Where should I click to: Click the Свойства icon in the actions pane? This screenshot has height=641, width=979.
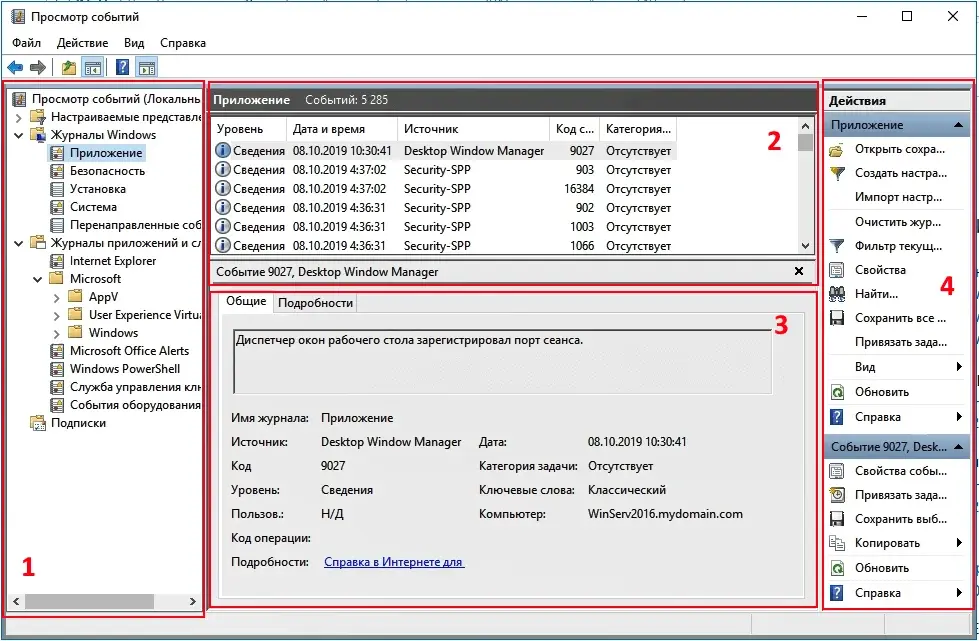pos(837,270)
